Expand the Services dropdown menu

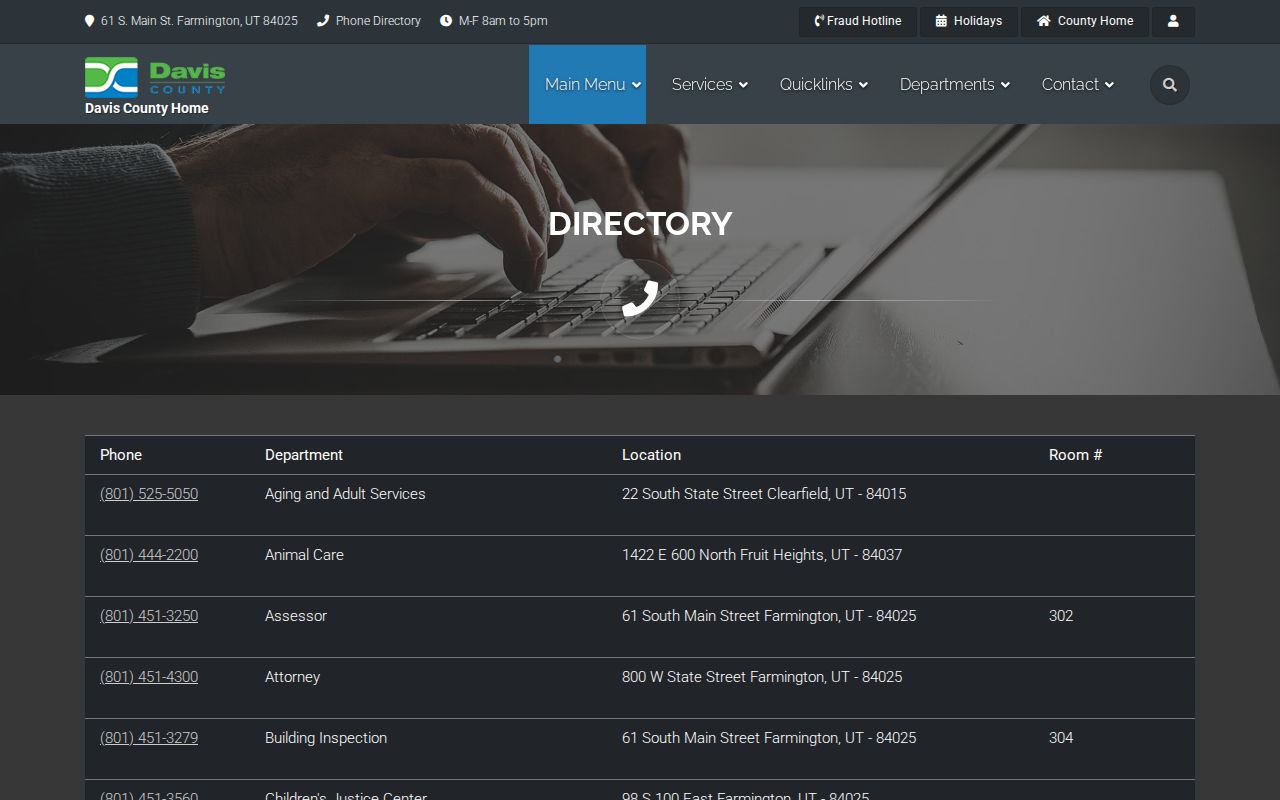point(710,85)
